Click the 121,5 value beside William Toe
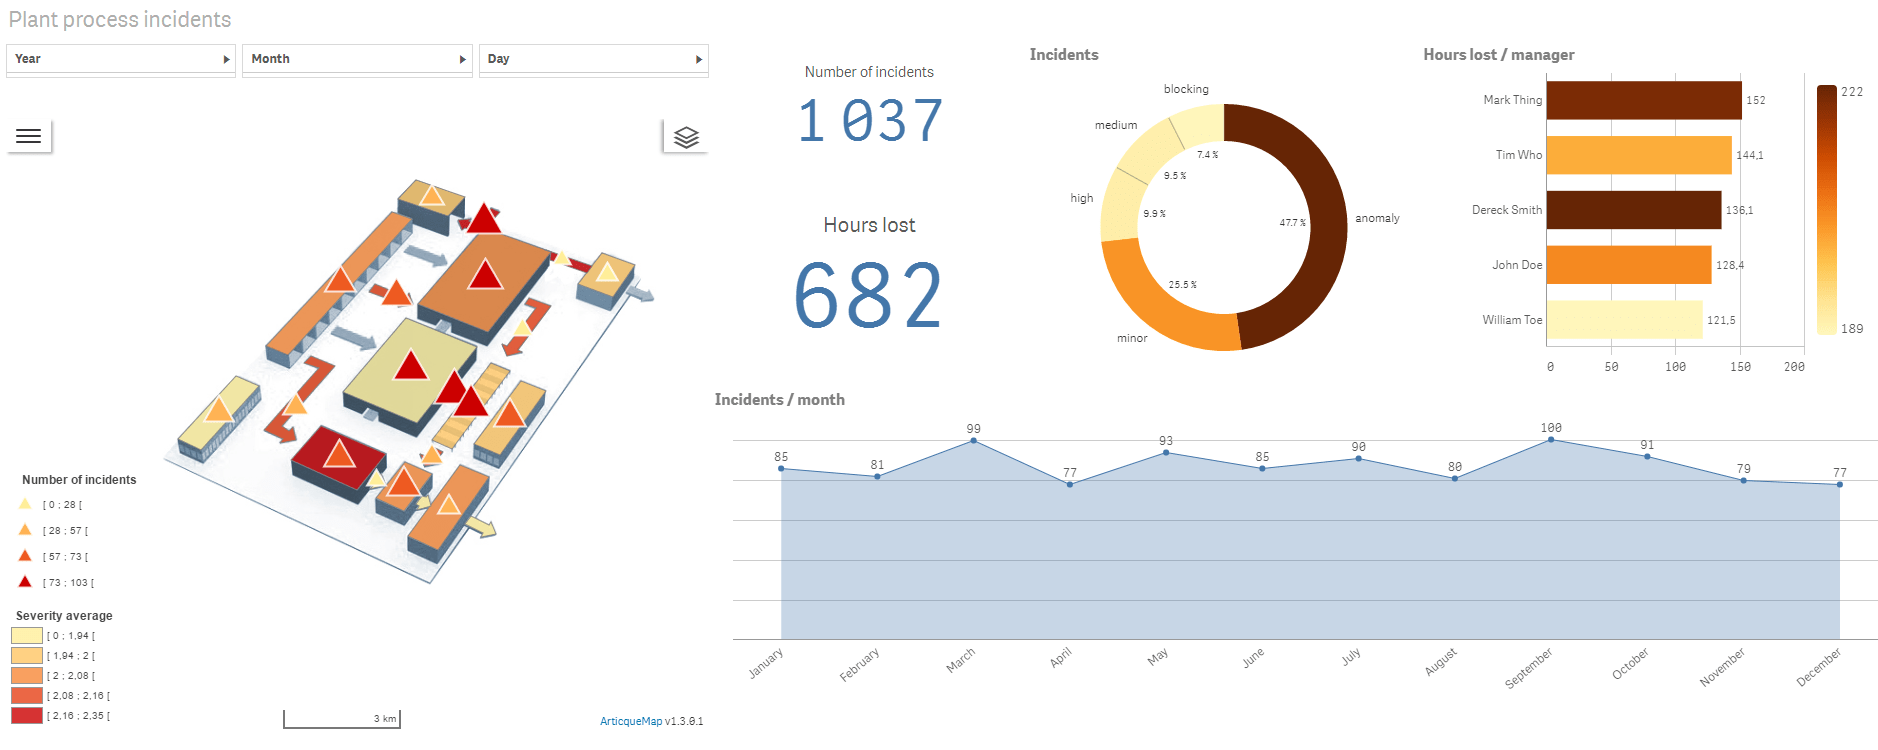Image resolution: width=1878 pixels, height=750 pixels. [1721, 320]
